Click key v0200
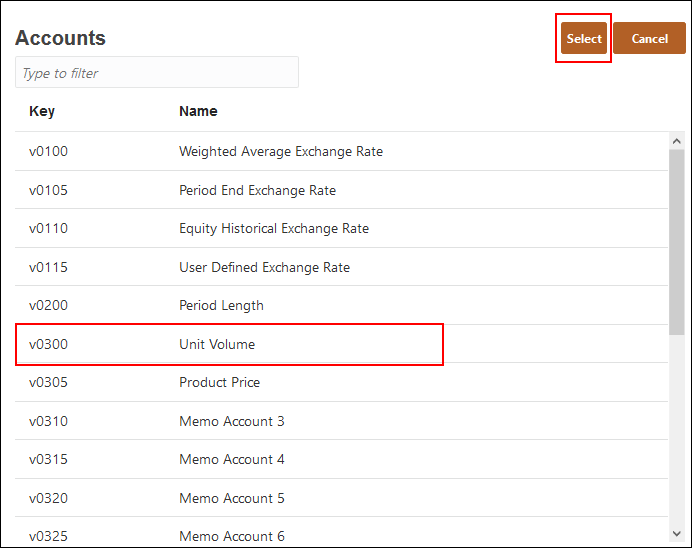The height and width of the screenshot is (548, 692). 49,305
